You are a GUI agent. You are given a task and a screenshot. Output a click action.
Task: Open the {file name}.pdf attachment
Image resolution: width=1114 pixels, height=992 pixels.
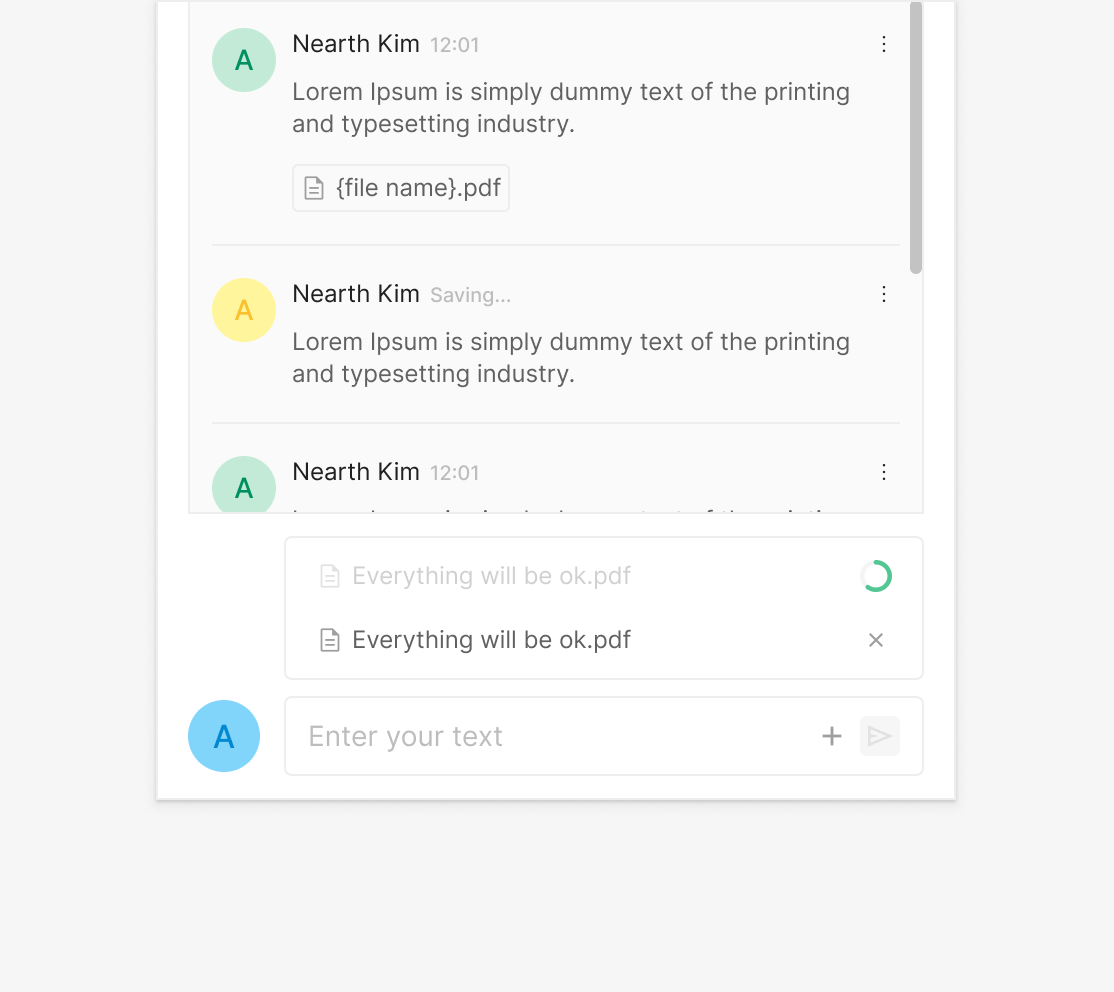point(418,188)
